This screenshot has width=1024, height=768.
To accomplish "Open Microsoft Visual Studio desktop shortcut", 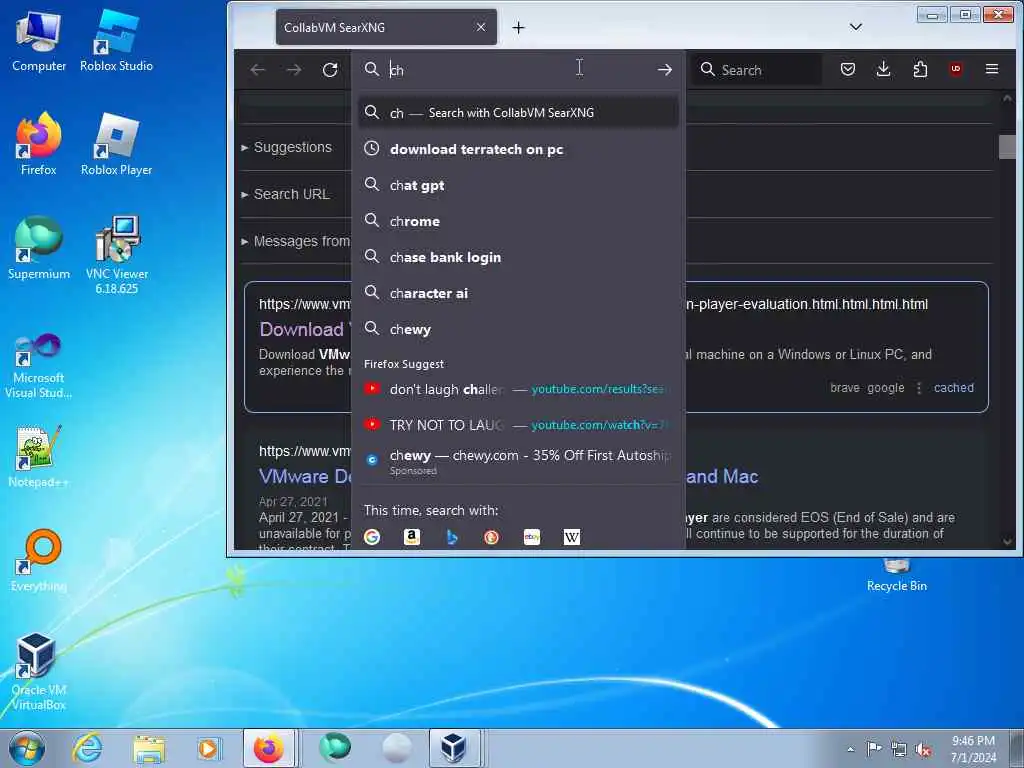I will (39, 366).
